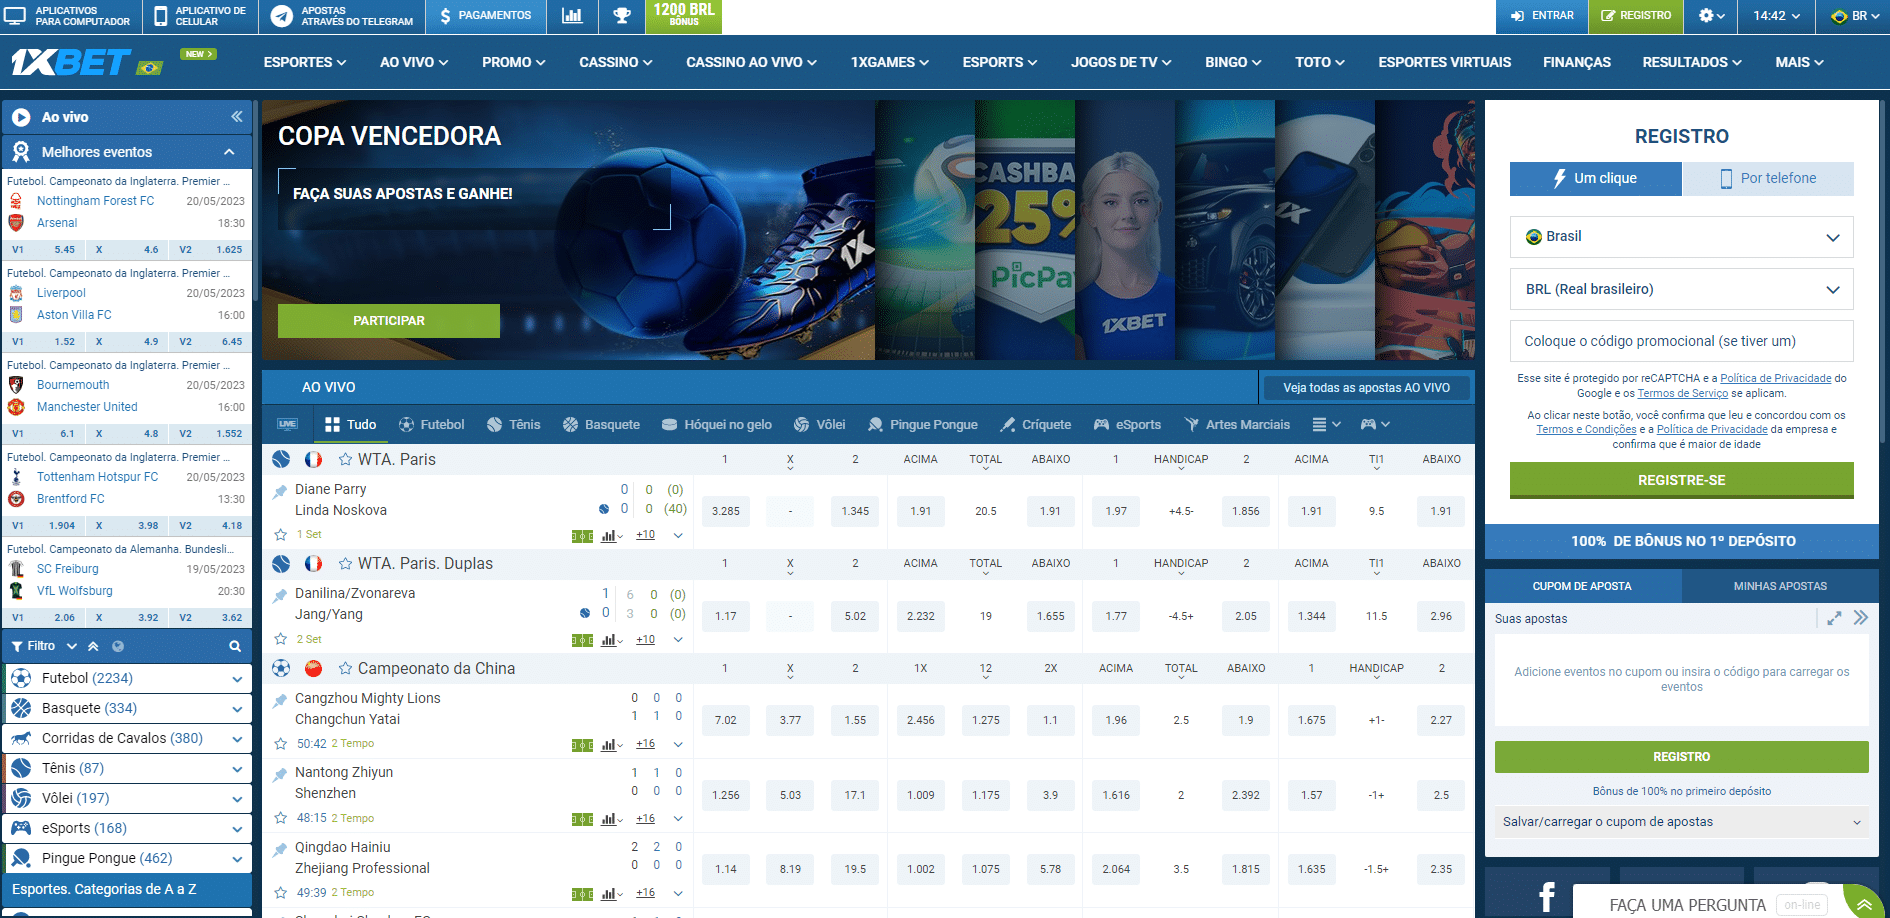This screenshot has width=1890, height=918.
Task: Open the search magnifier in the Filtro bar
Action: click(235, 646)
